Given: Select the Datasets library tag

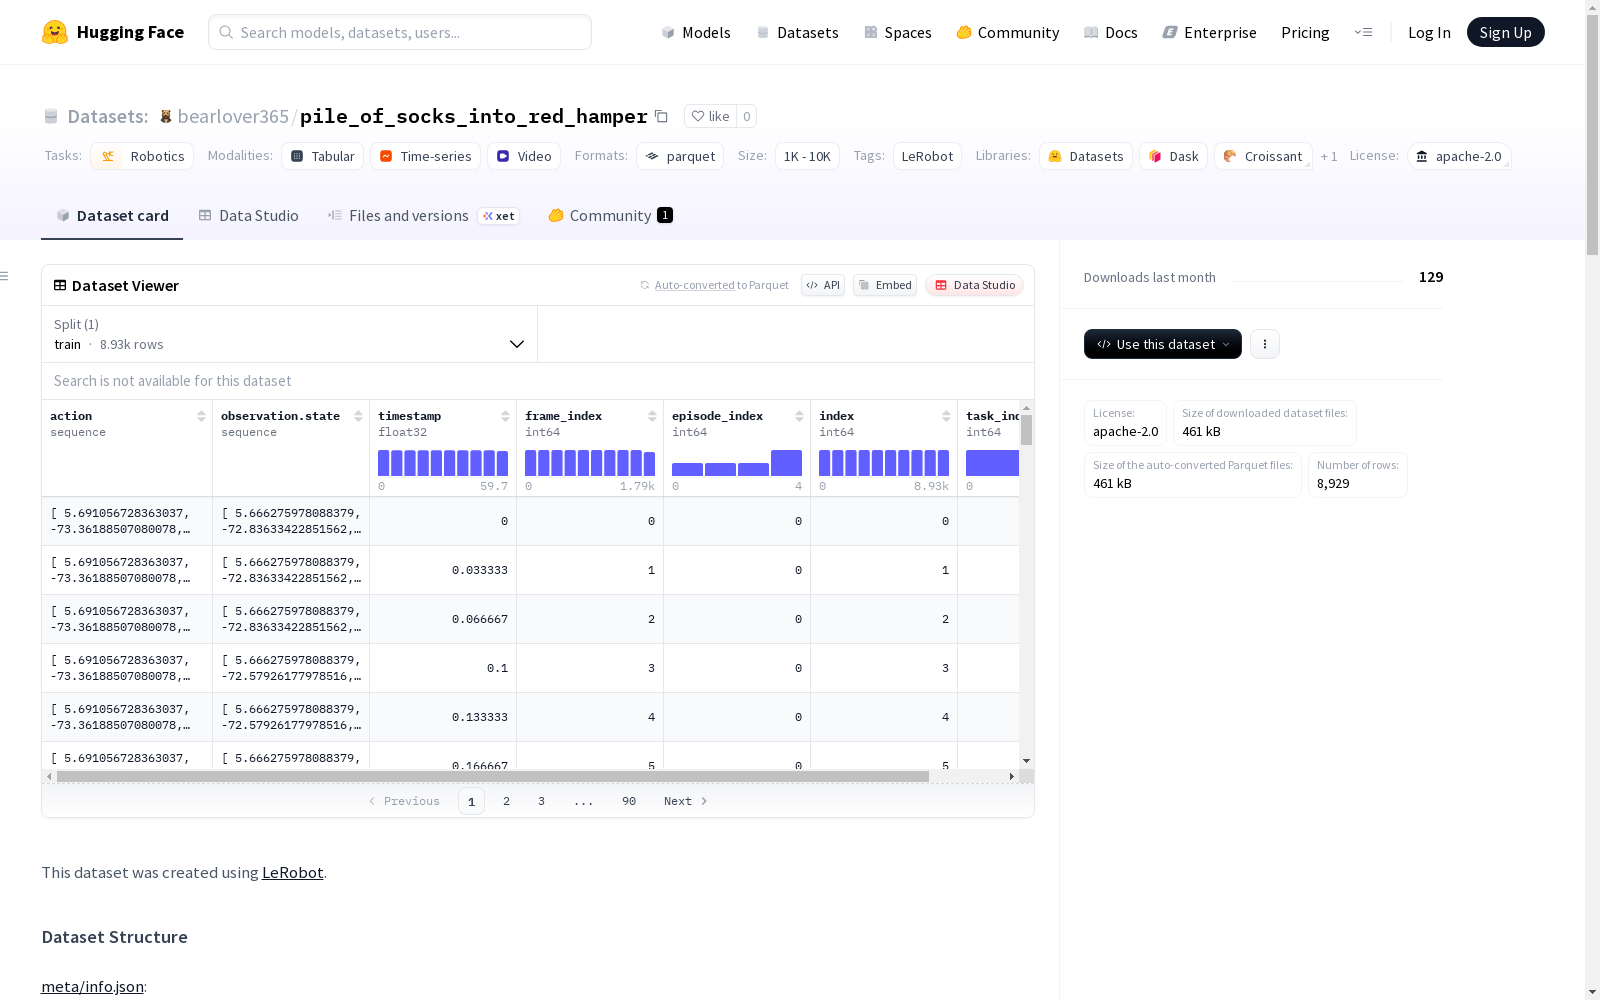Looking at the screenshot, I should point(1086,156).
